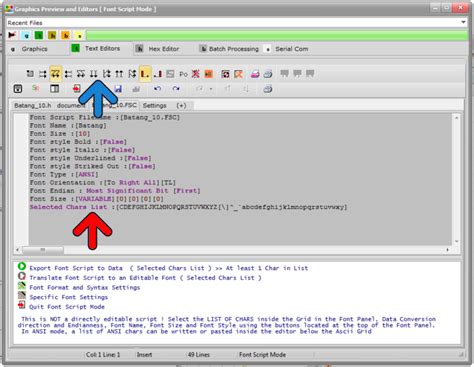Toggle the highlighted 'L' endian button
The height and width of the screenshot is (367, 474).
pos(145,74)
